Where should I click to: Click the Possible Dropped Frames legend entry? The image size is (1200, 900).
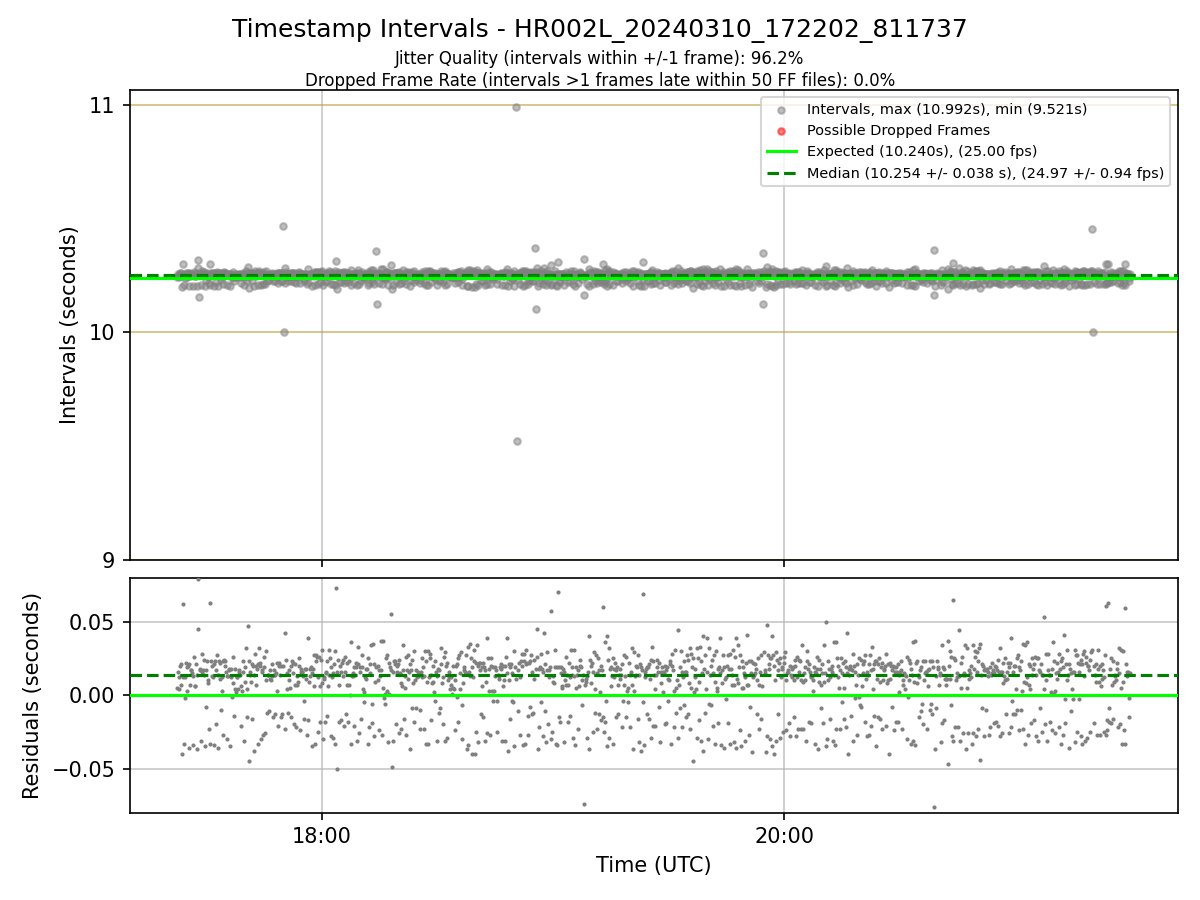(x=898, y=130)
